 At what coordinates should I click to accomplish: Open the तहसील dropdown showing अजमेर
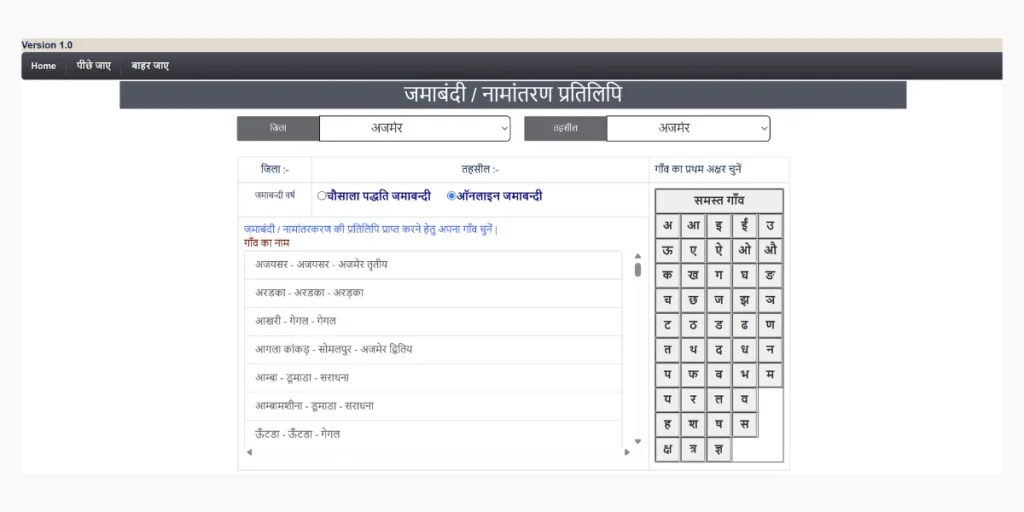[688, 129]
